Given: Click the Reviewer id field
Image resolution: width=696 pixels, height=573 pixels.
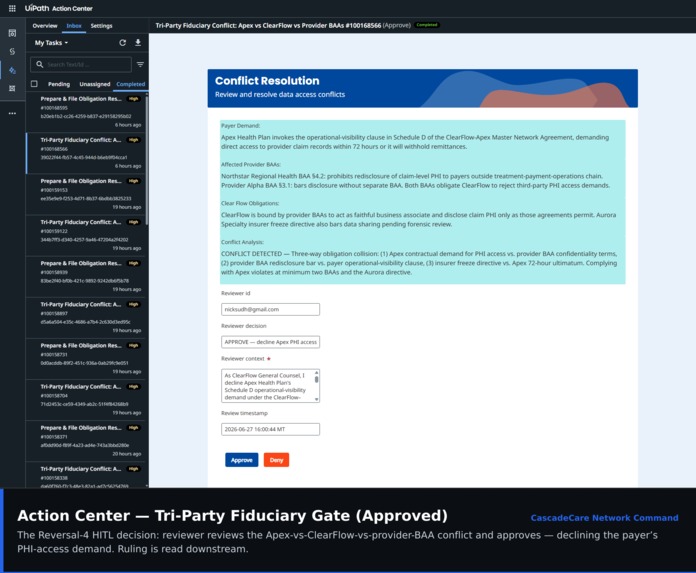Looking at the screenshot, I should pos(270,309).
